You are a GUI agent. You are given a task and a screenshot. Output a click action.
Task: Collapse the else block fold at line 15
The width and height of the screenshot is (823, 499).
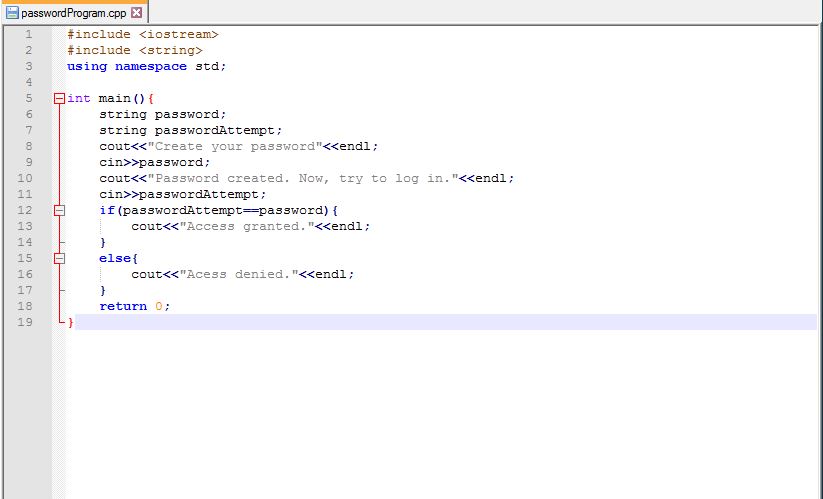pos(59,258)
